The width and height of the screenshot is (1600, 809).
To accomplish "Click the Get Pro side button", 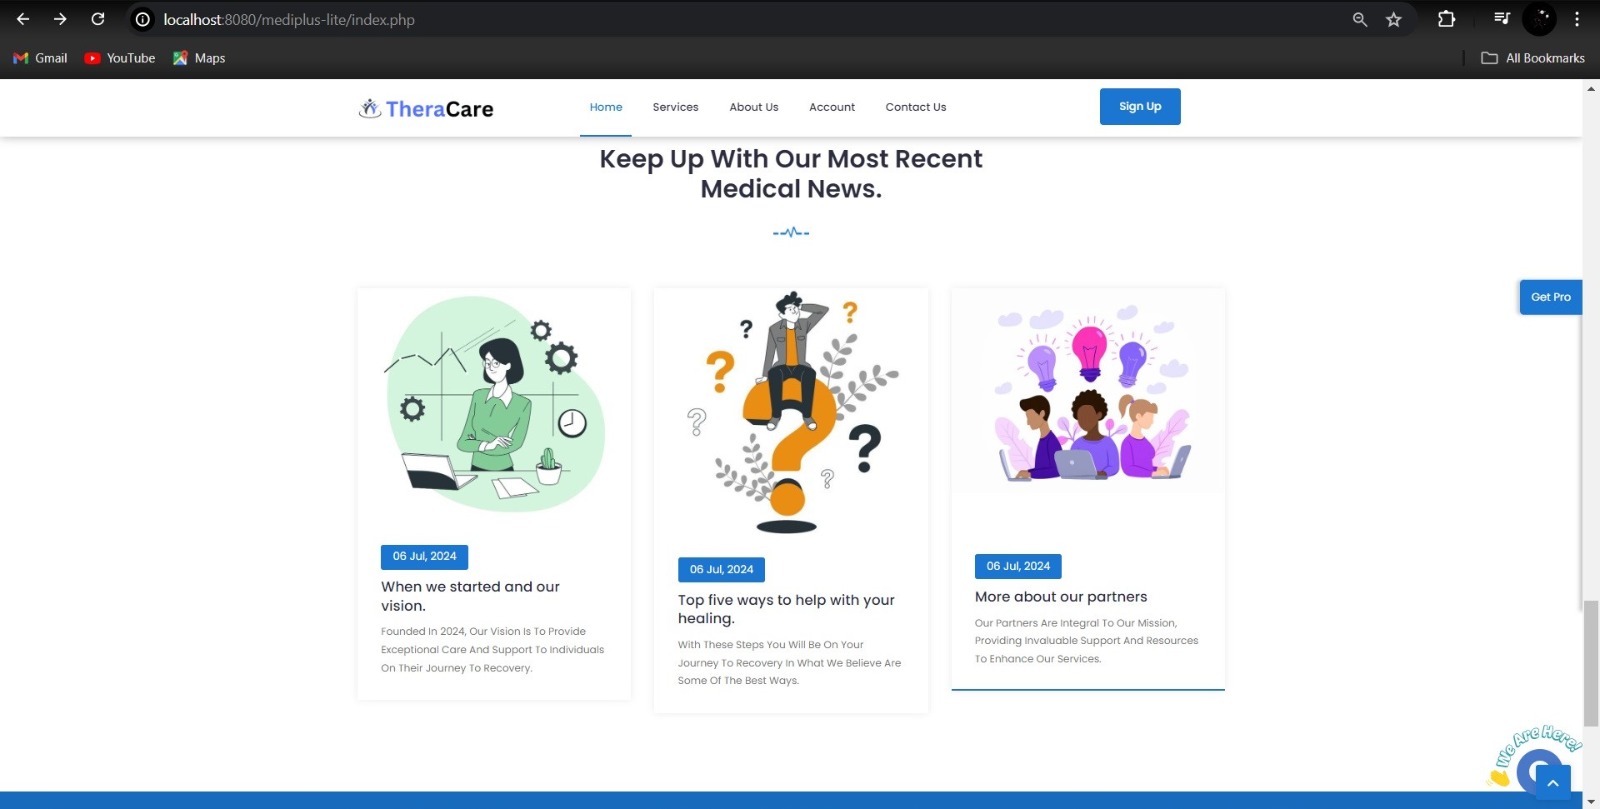I will pos(1551,297).
